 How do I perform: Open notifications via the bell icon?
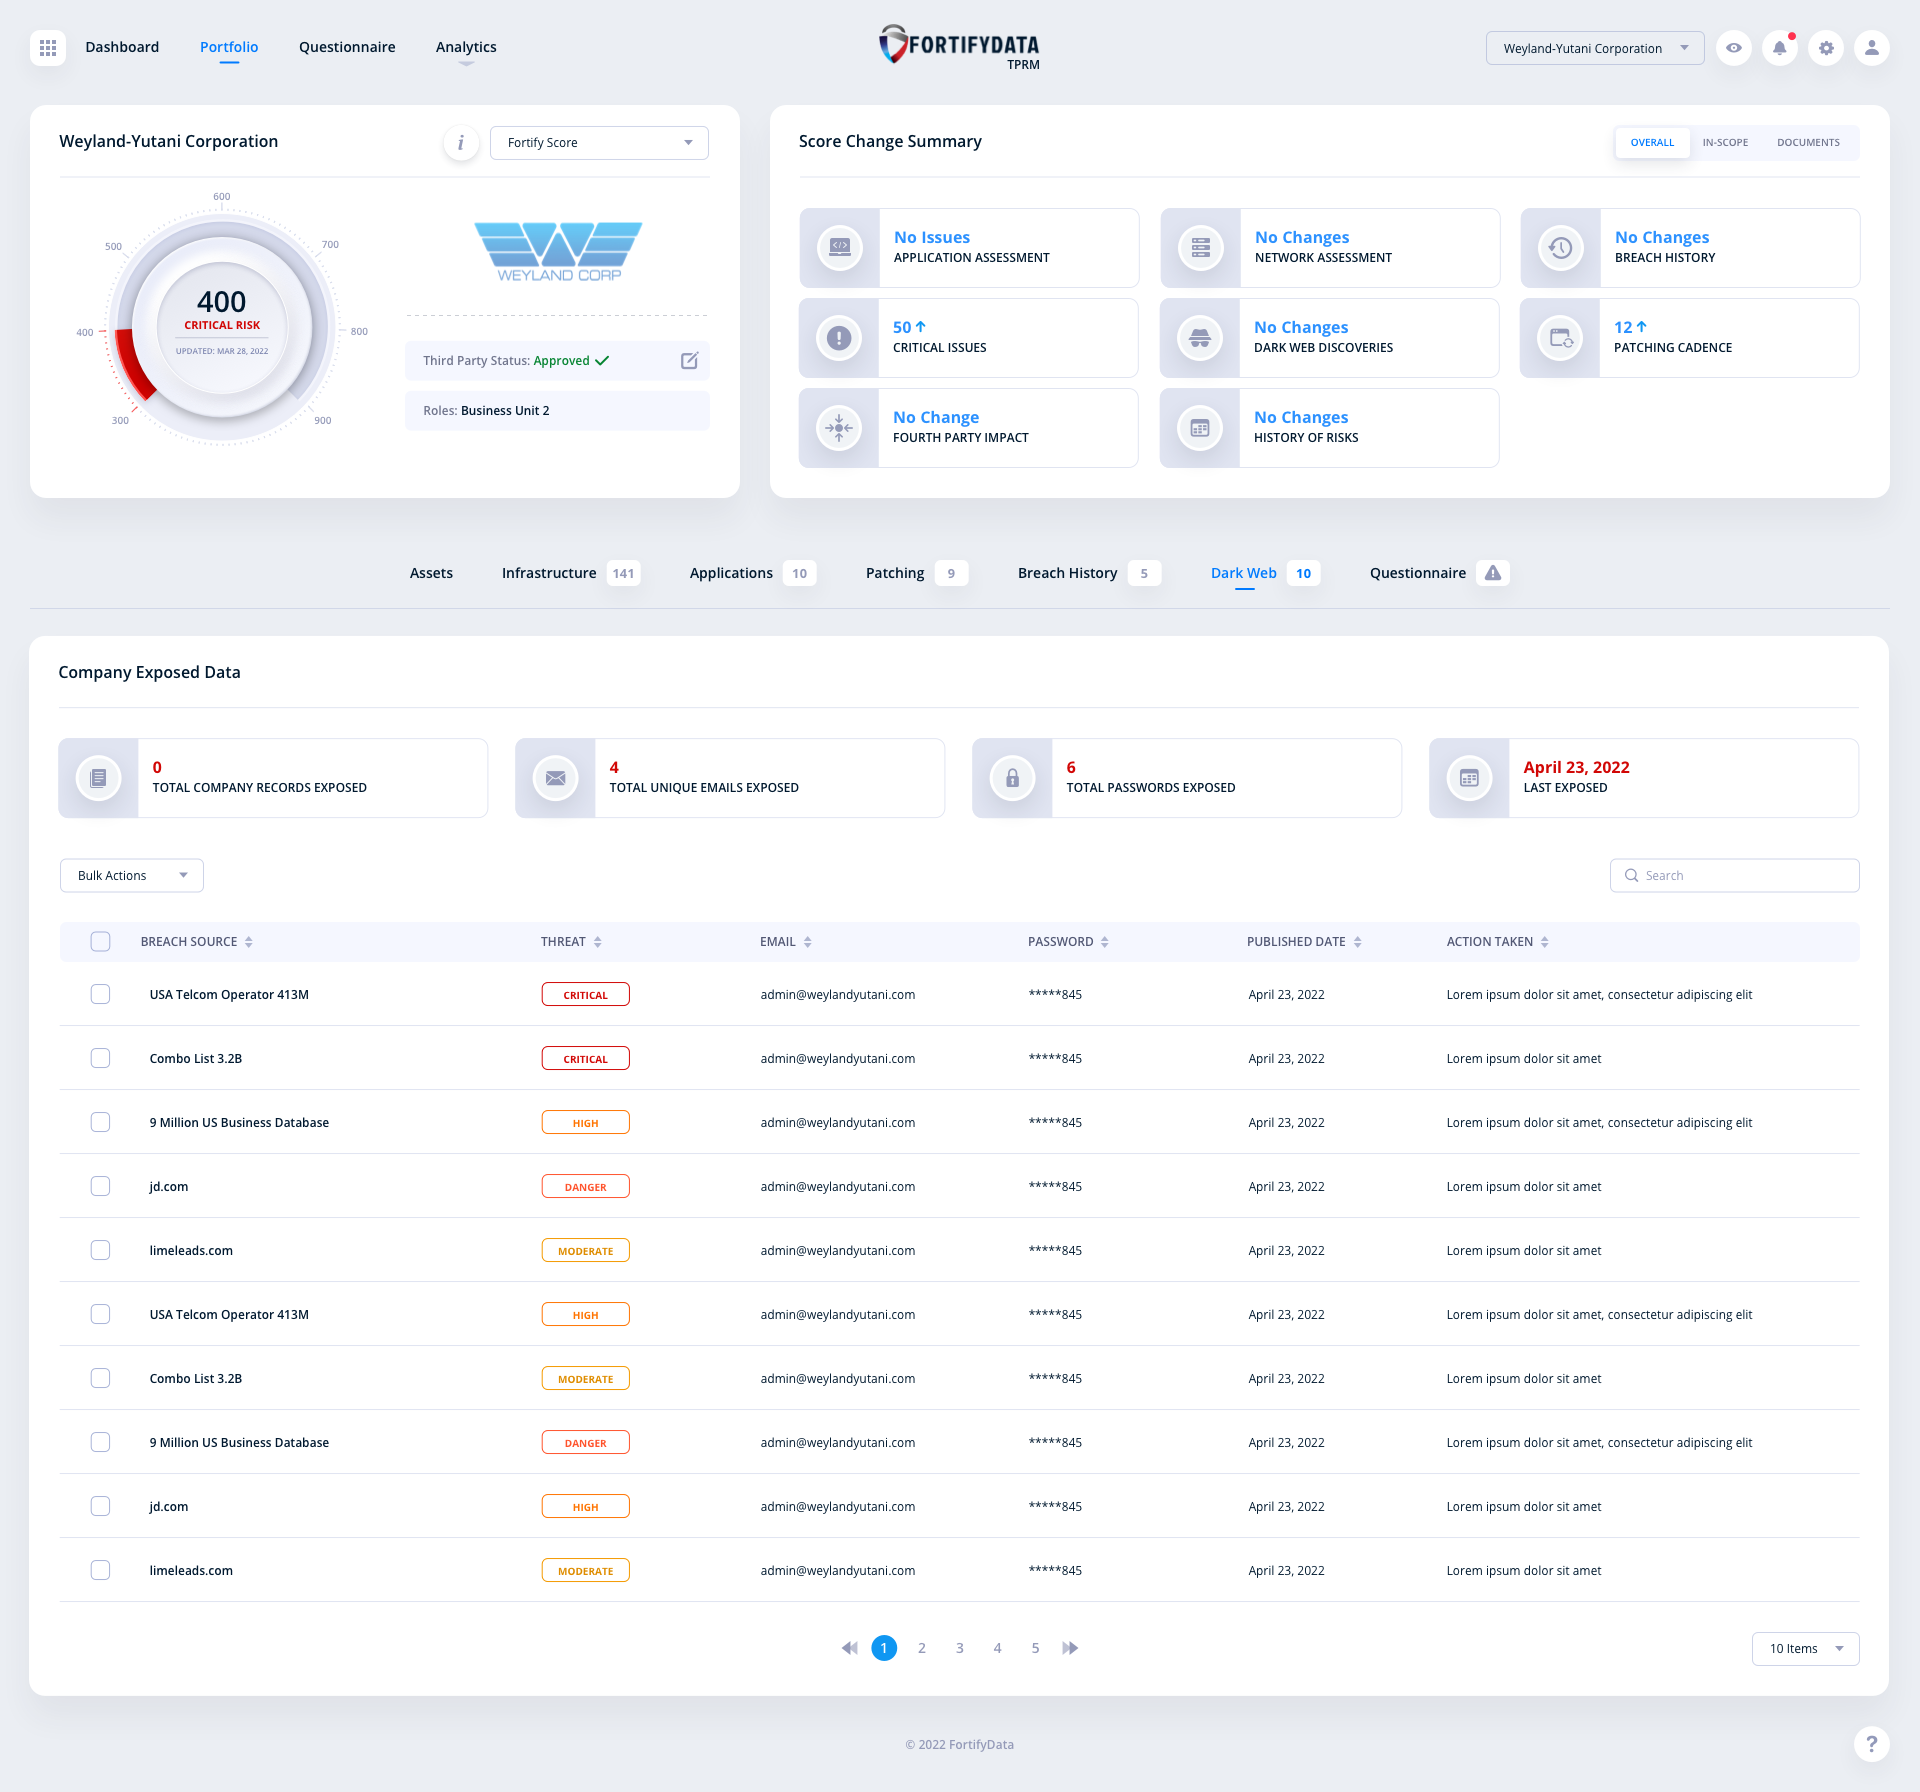pos(1779,47)
